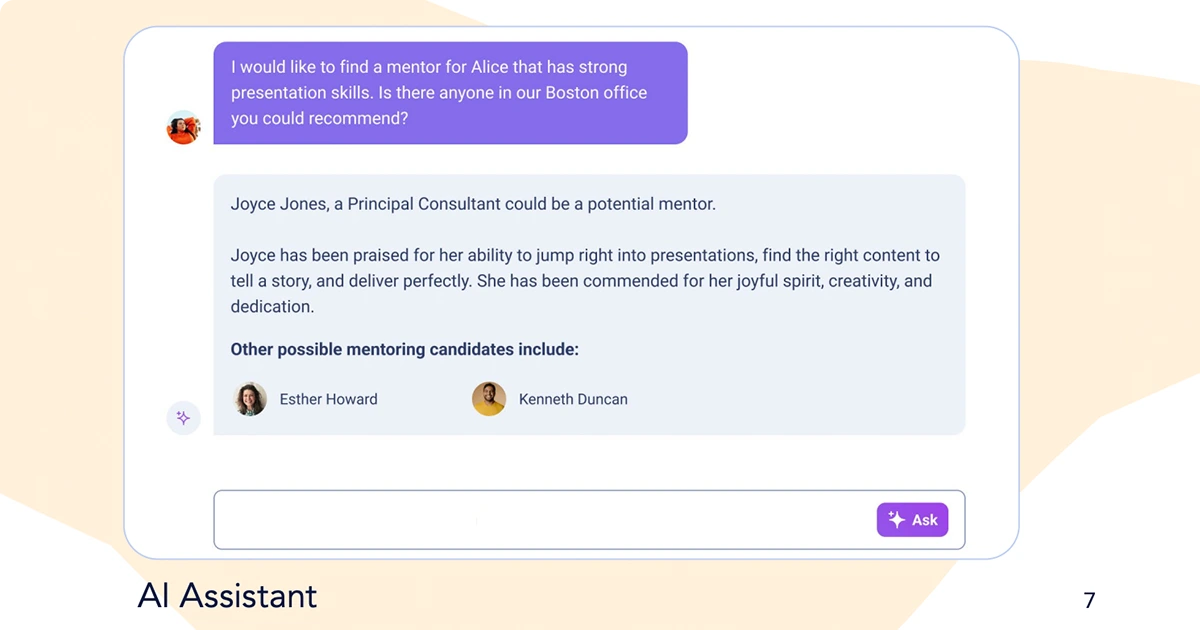
Task: Select Esther Howard's profile picture
Action: [x=249, y=398]
